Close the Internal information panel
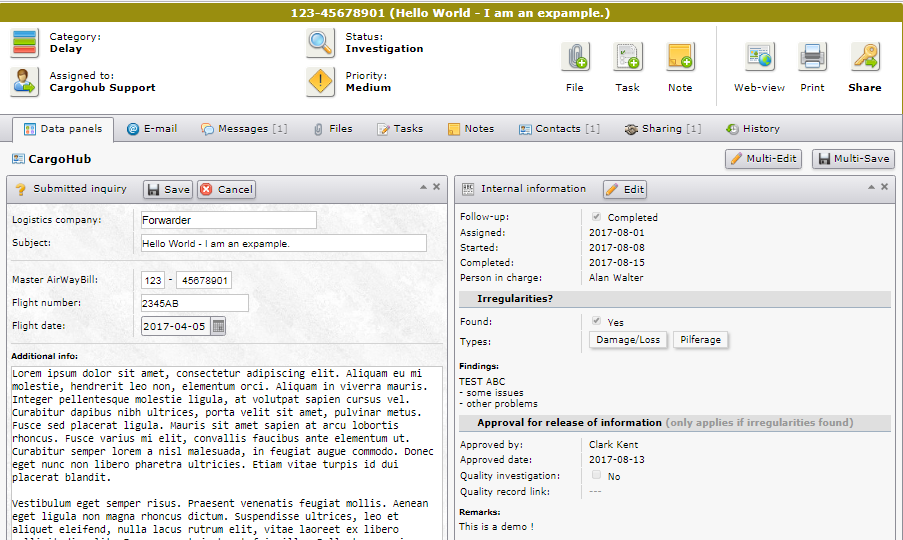This screenshot has width=903, height=540. [x=884, y=187]
